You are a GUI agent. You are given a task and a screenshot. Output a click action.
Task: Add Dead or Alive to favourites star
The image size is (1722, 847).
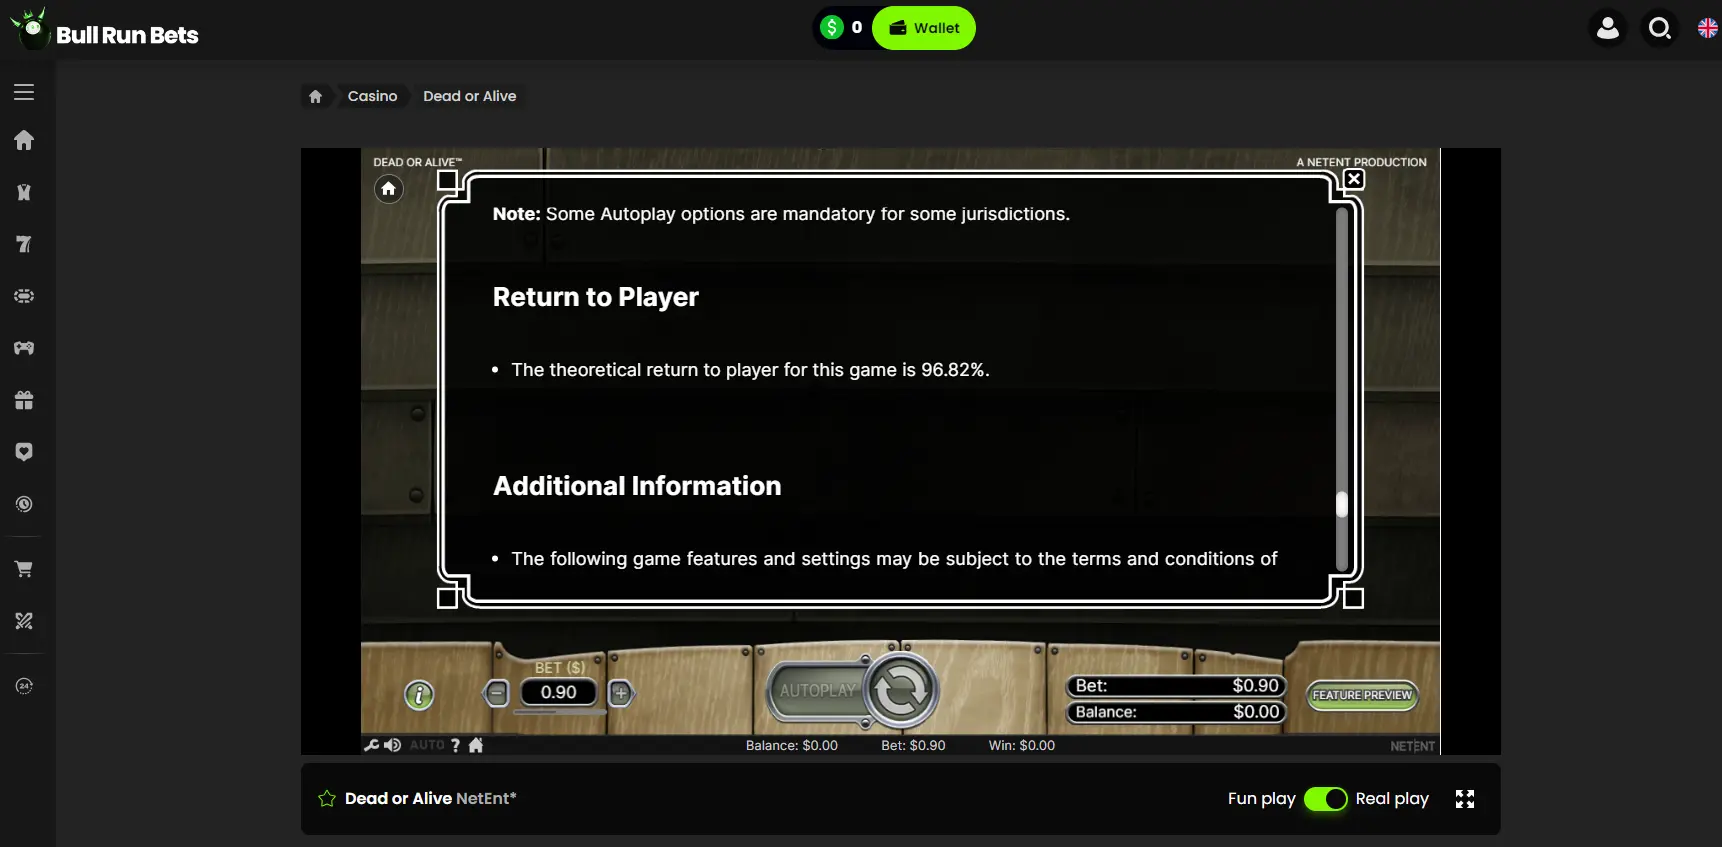327,798
